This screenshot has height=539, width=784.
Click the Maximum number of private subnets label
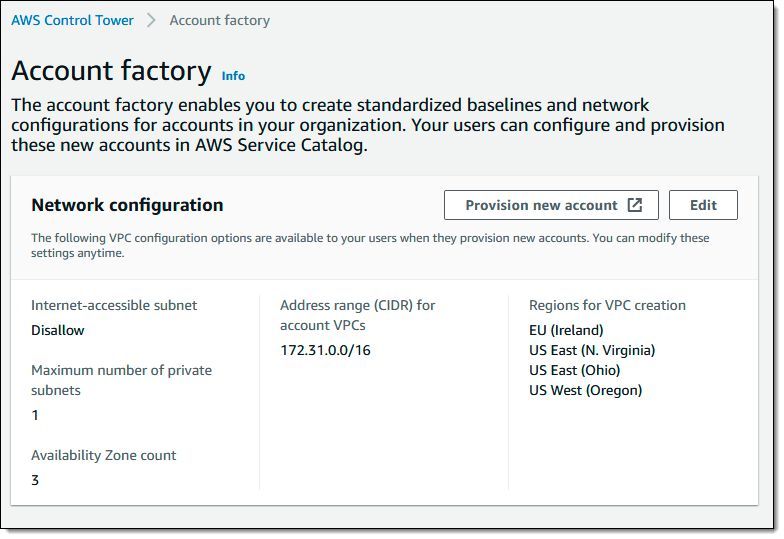[121, 380]
